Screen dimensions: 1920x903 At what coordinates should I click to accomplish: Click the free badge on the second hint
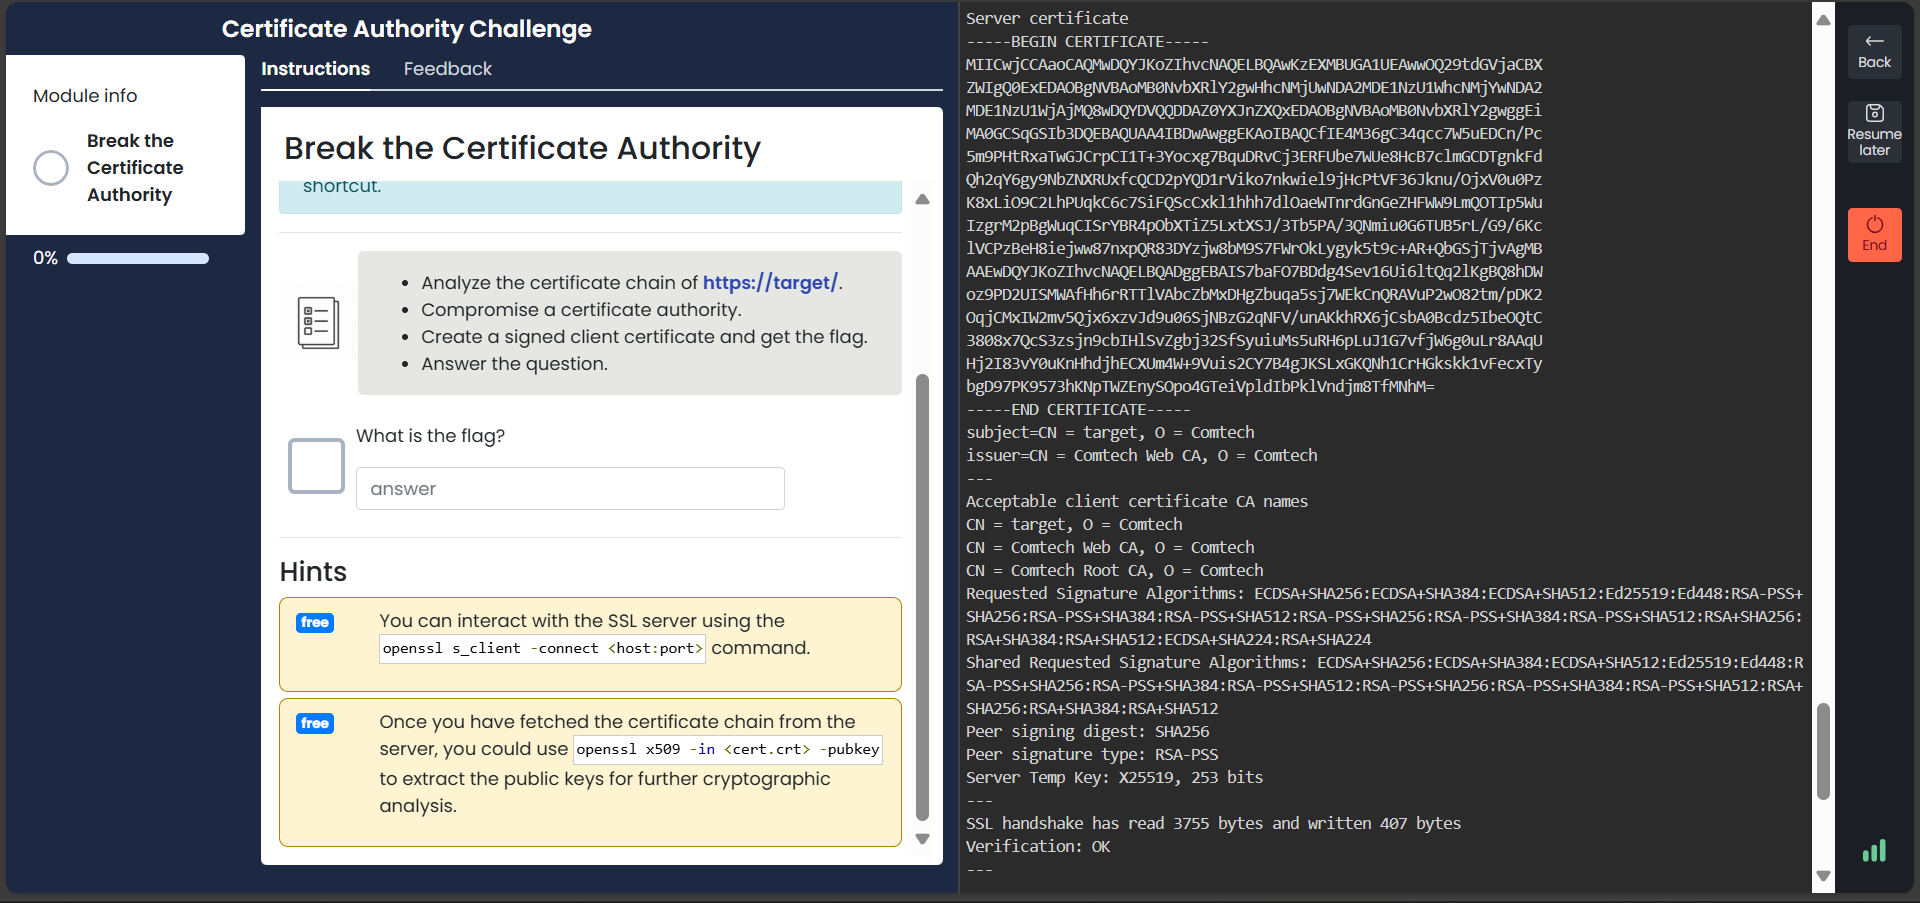(x=314, y=723)
